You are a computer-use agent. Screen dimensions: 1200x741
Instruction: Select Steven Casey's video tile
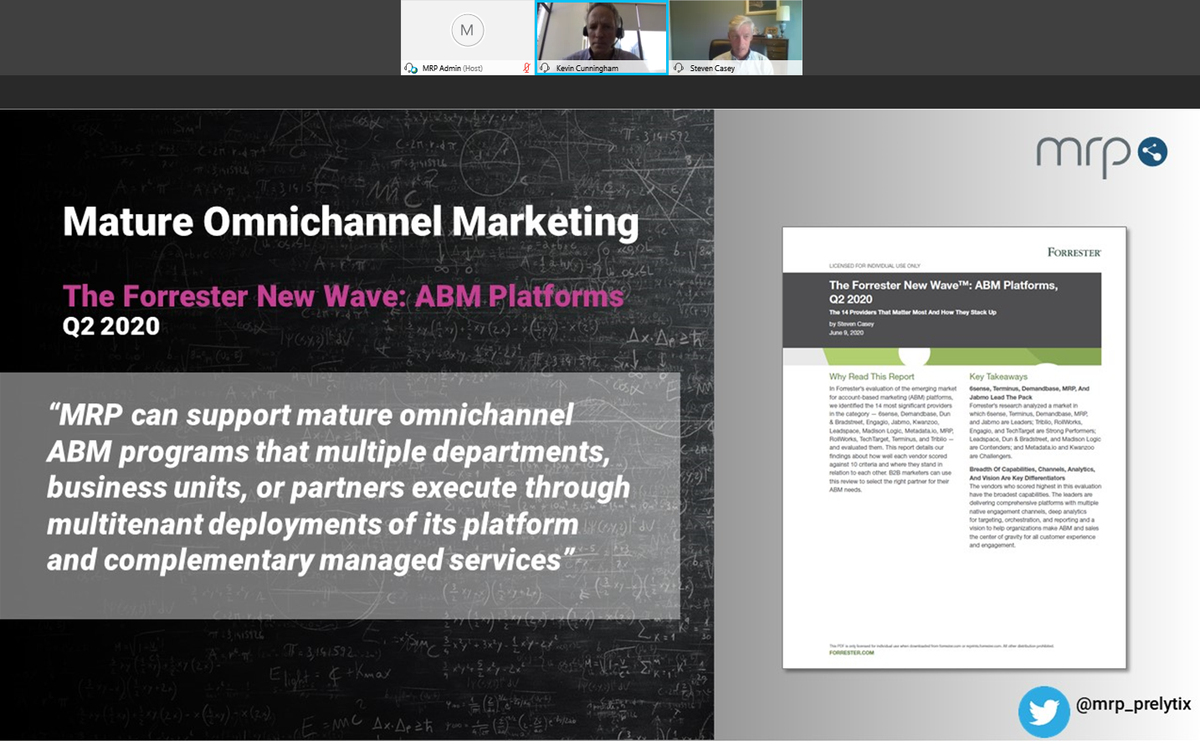click(x=735, y=38)
